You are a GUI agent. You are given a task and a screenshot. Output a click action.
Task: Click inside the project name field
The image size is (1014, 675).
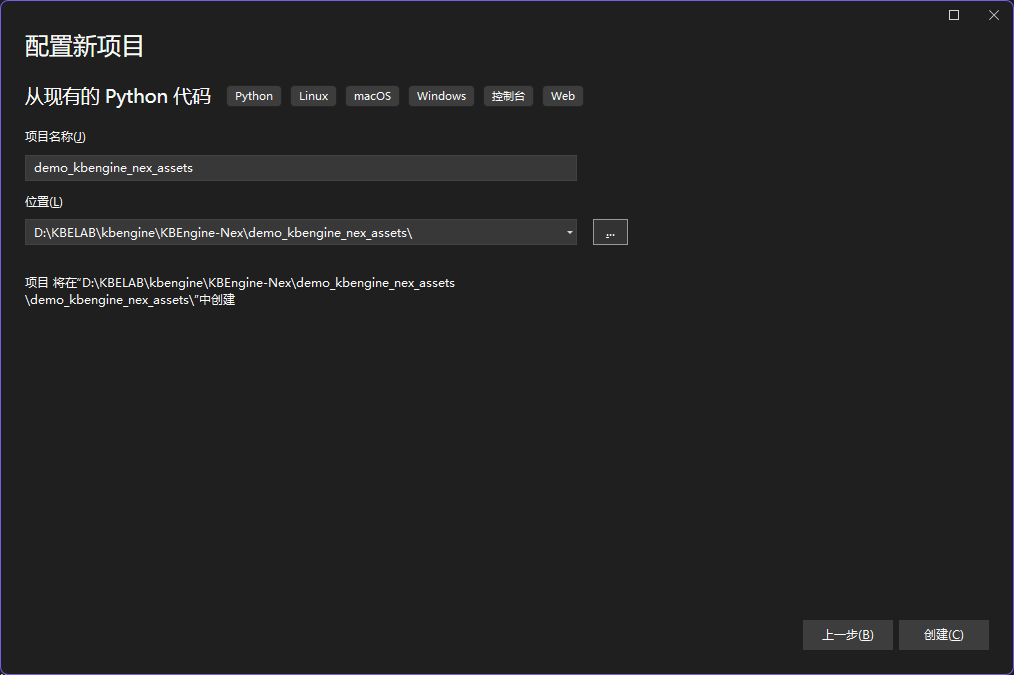point(300,168)
